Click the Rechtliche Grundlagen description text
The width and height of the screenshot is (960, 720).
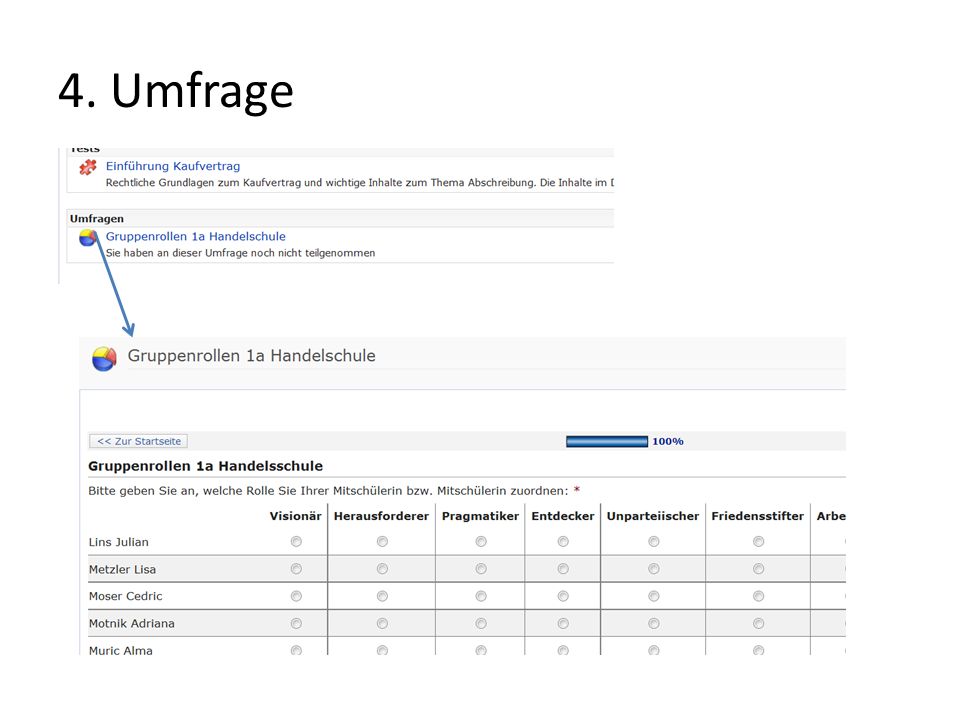click(x=359, y=182)
